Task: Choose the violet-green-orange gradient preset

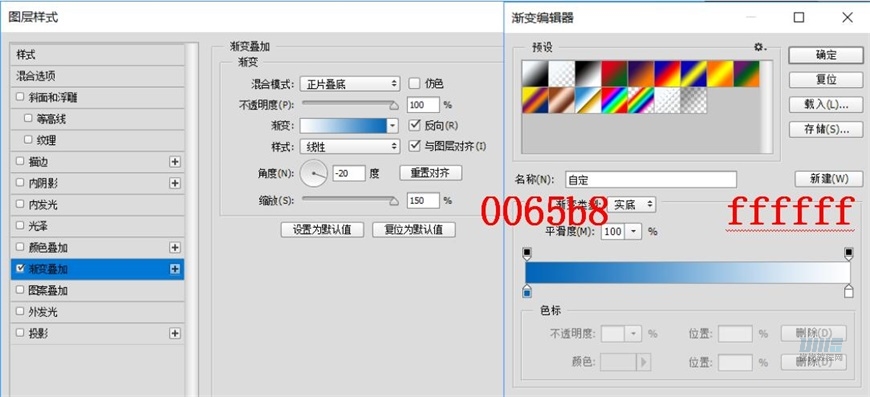Action: [x=747, y=73]
